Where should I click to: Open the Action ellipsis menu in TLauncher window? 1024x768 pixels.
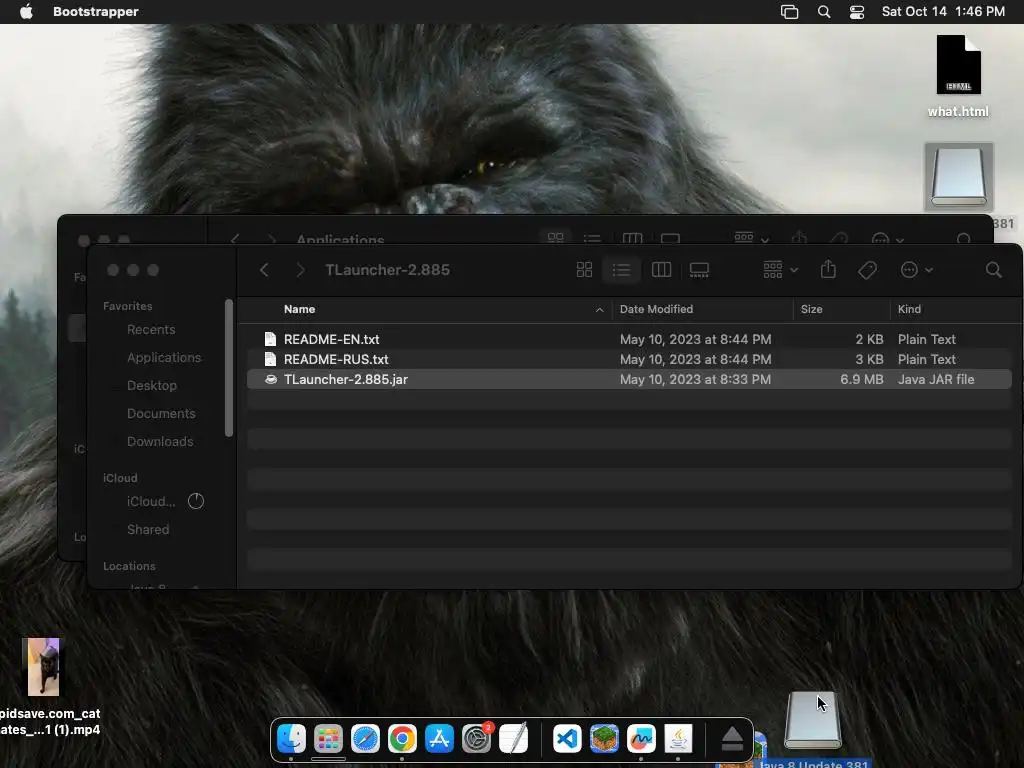(x=916, y=270)
